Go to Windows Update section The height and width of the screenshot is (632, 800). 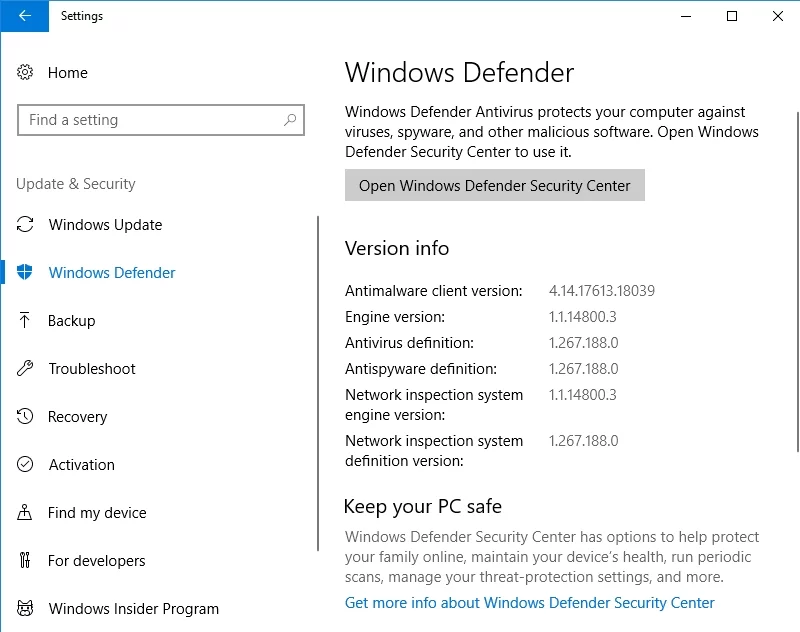pyautogui.click(x=105, y=225)
